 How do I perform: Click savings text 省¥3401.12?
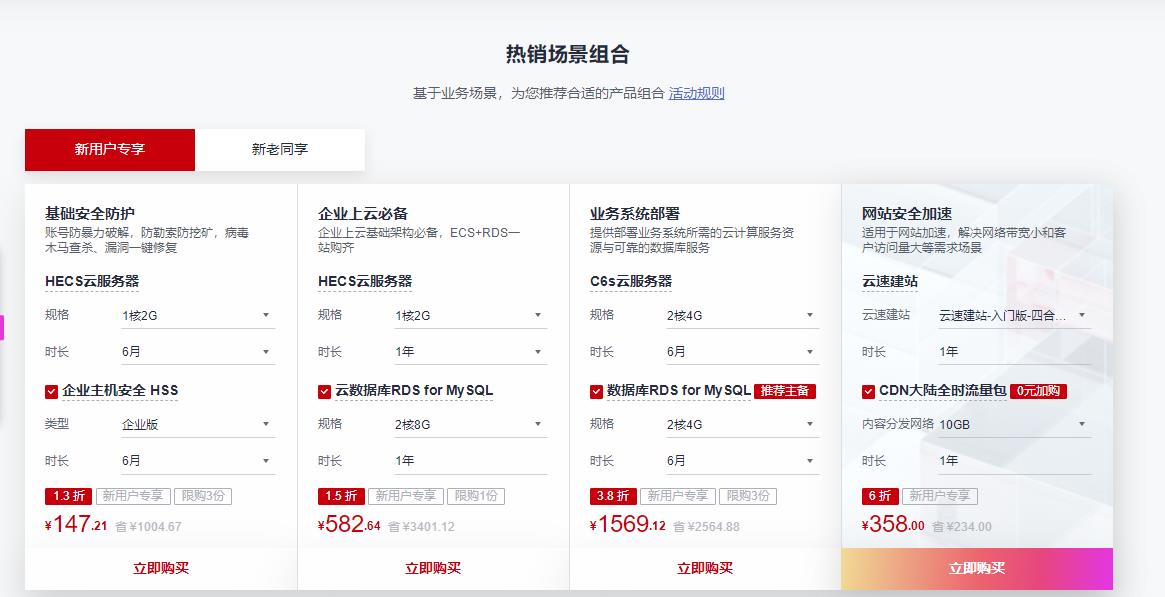421,526
